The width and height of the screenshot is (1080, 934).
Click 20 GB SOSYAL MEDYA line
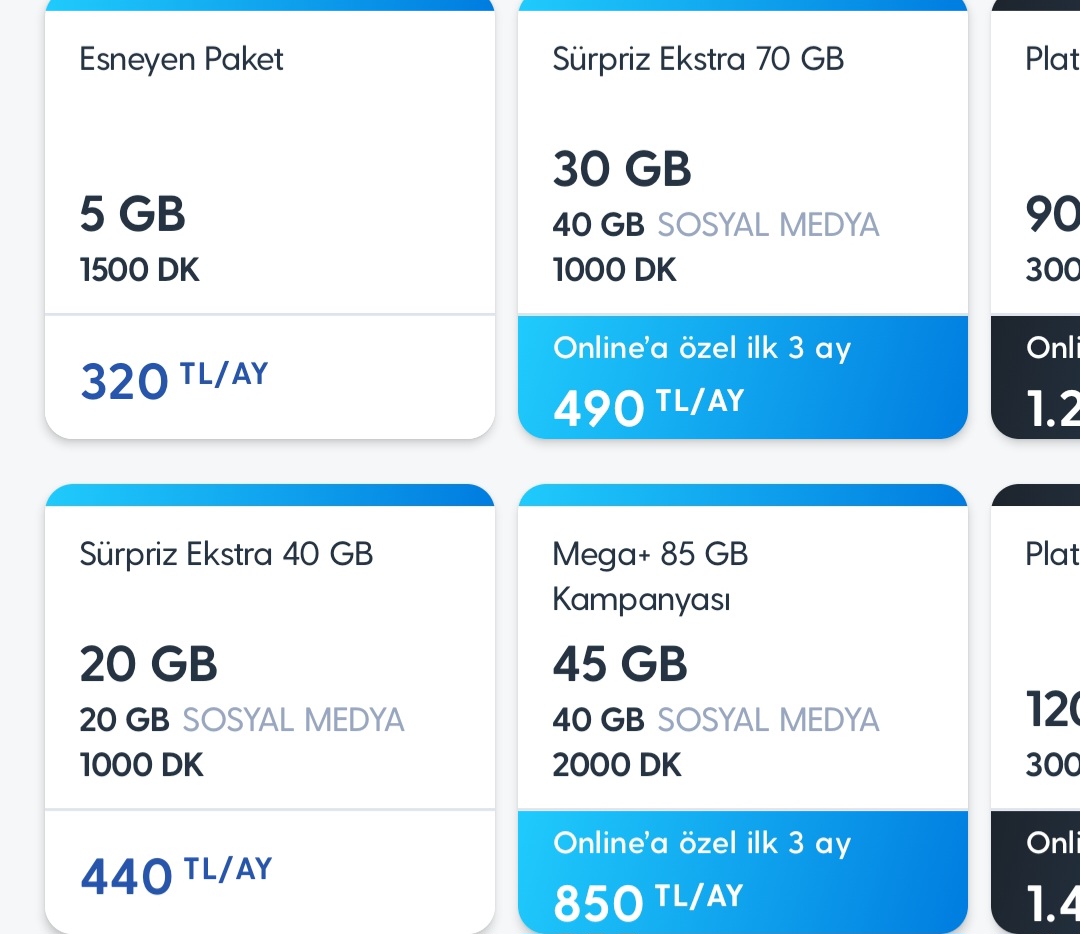[242, 720]
